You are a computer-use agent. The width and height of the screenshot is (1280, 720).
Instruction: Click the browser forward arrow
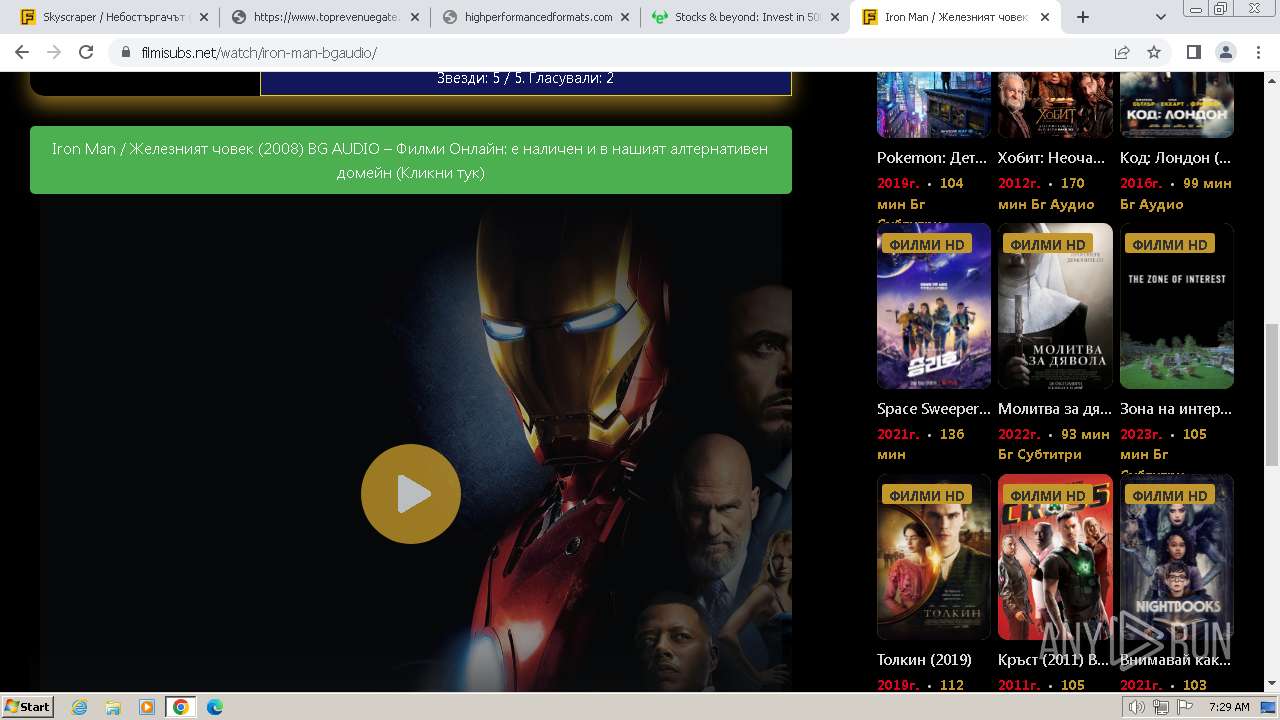(54, 53)
